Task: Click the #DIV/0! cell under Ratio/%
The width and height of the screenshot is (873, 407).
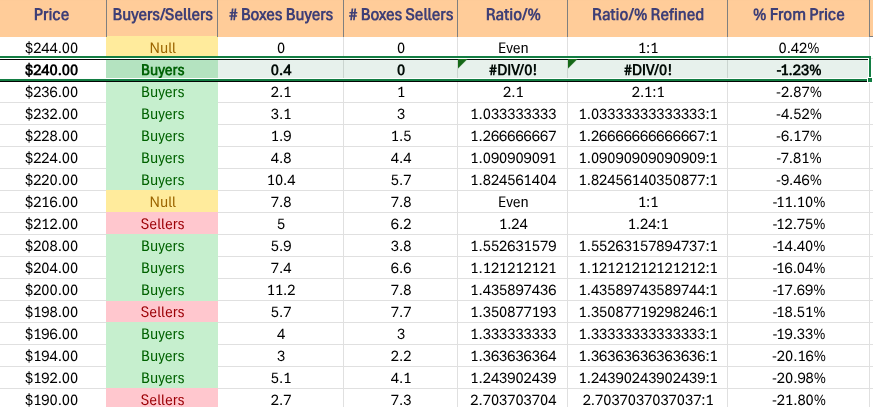Action: (x=512, y=70)
